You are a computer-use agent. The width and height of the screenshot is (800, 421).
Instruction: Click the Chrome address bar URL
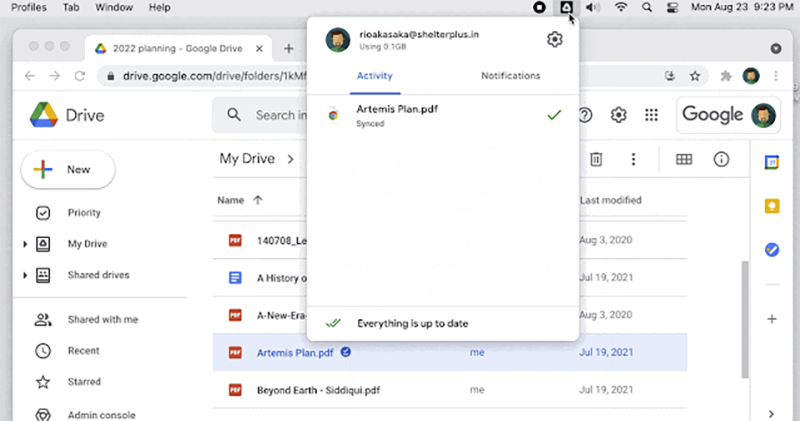click(214, 76)
